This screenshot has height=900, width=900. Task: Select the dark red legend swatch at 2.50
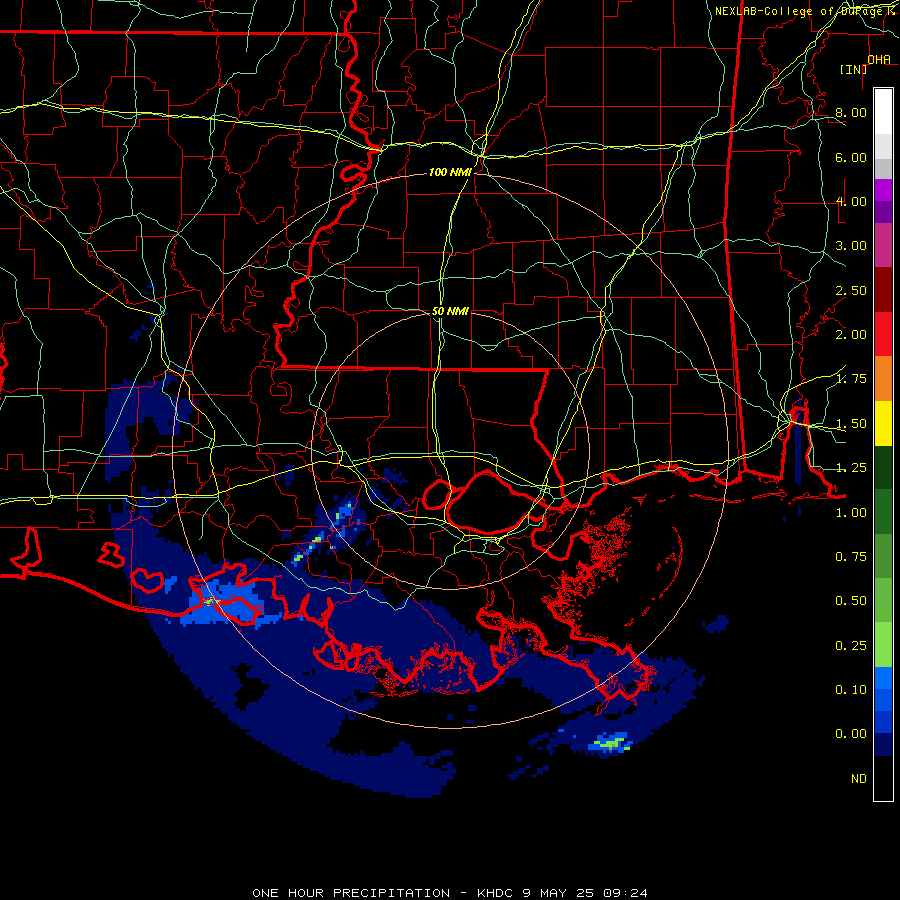[x=883, y=290]
